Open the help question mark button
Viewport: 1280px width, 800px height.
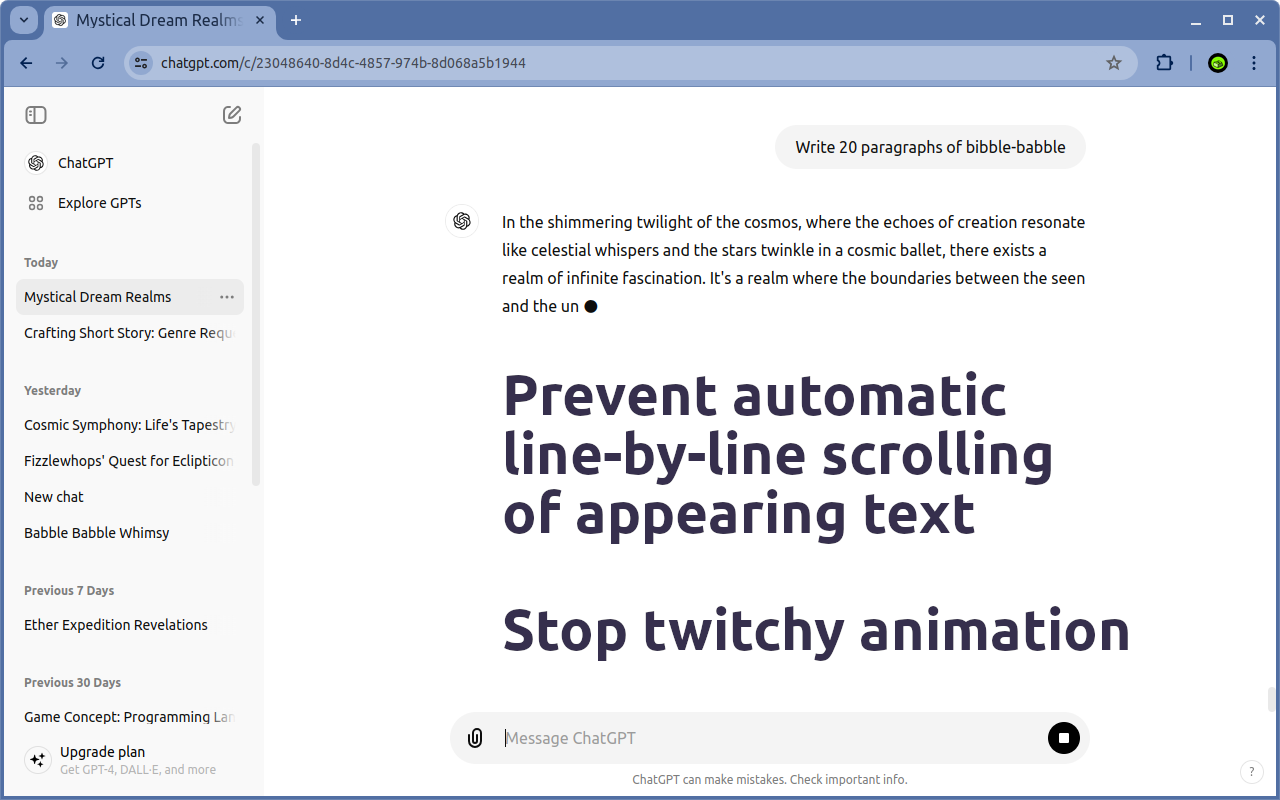[x=1251, y=772]
